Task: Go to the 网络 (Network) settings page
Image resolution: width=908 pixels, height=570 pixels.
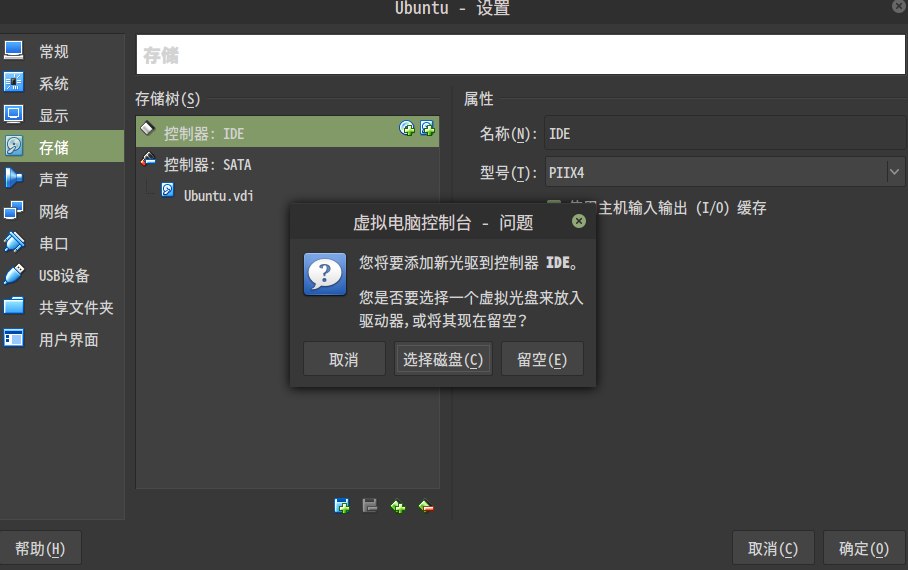Action: click(54, 211)
